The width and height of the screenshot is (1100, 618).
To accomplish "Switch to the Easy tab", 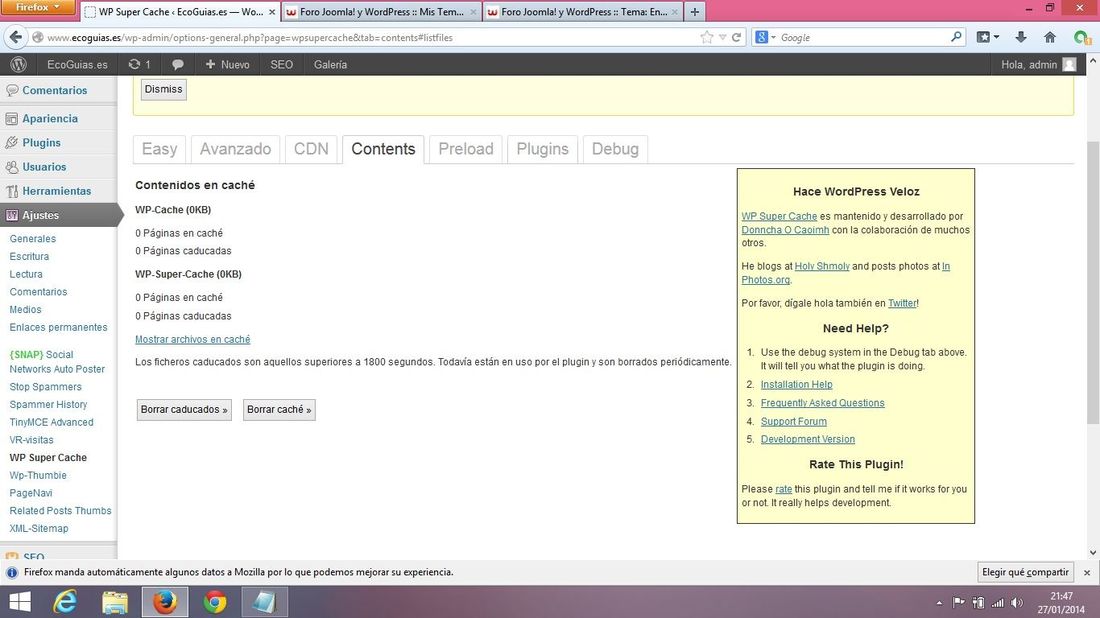I will [x=159, y=149].
